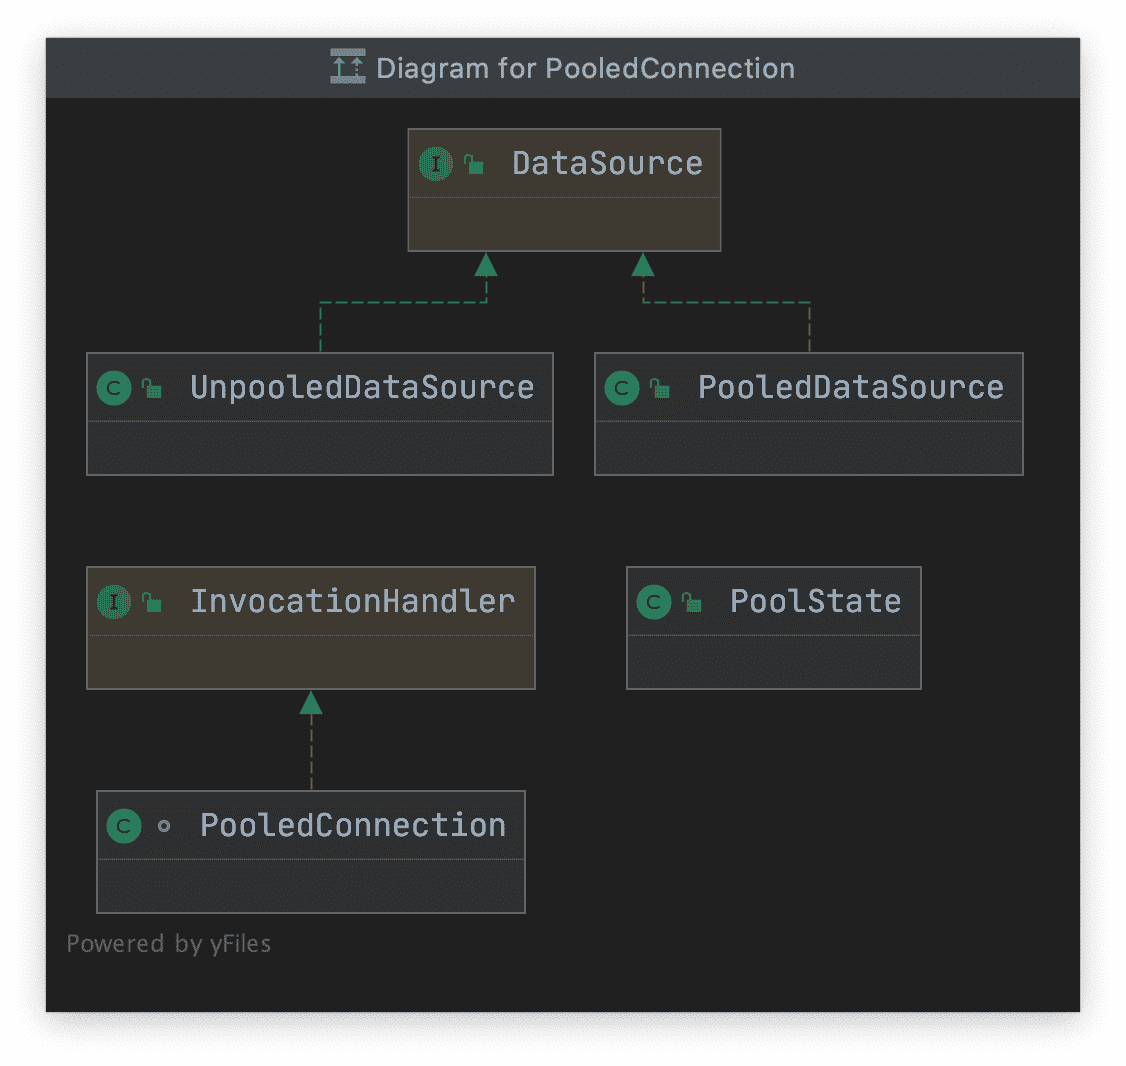Click the class icon on the PooledDataSource node
This screenshot has width=1126, height=1066.
[x=622, y=388]
